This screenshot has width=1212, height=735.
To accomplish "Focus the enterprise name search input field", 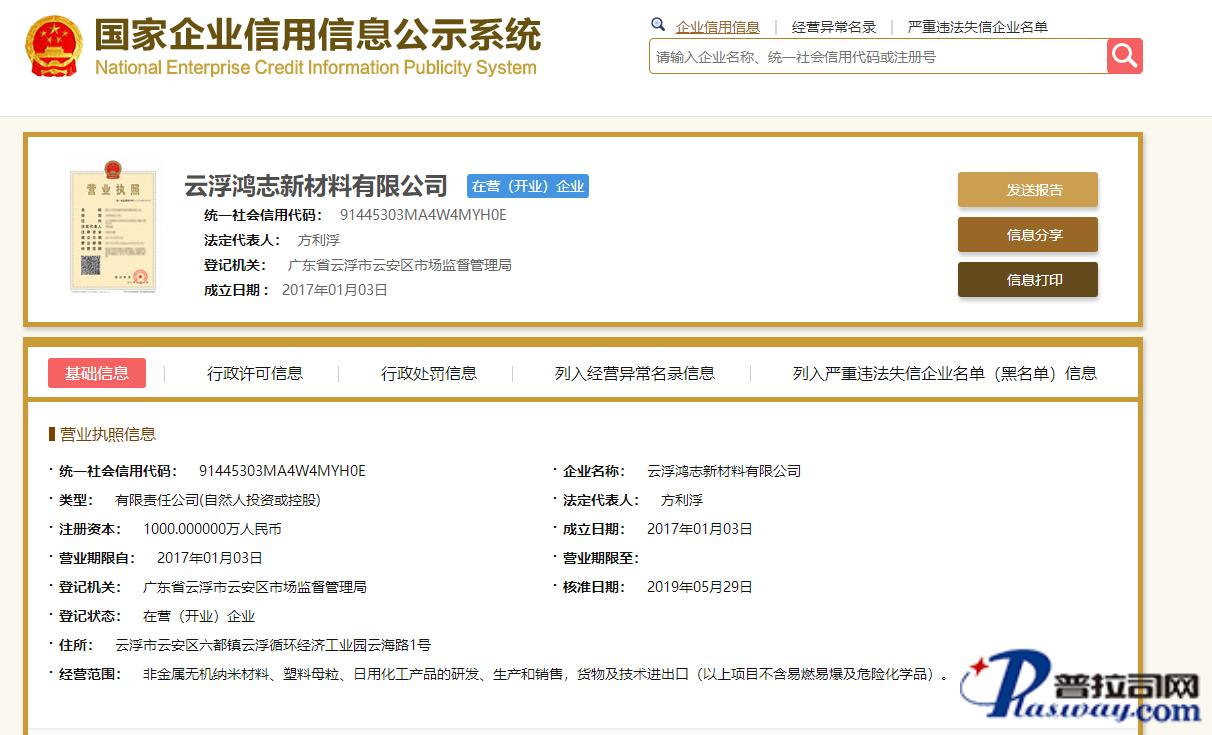I will click(877, 57).
